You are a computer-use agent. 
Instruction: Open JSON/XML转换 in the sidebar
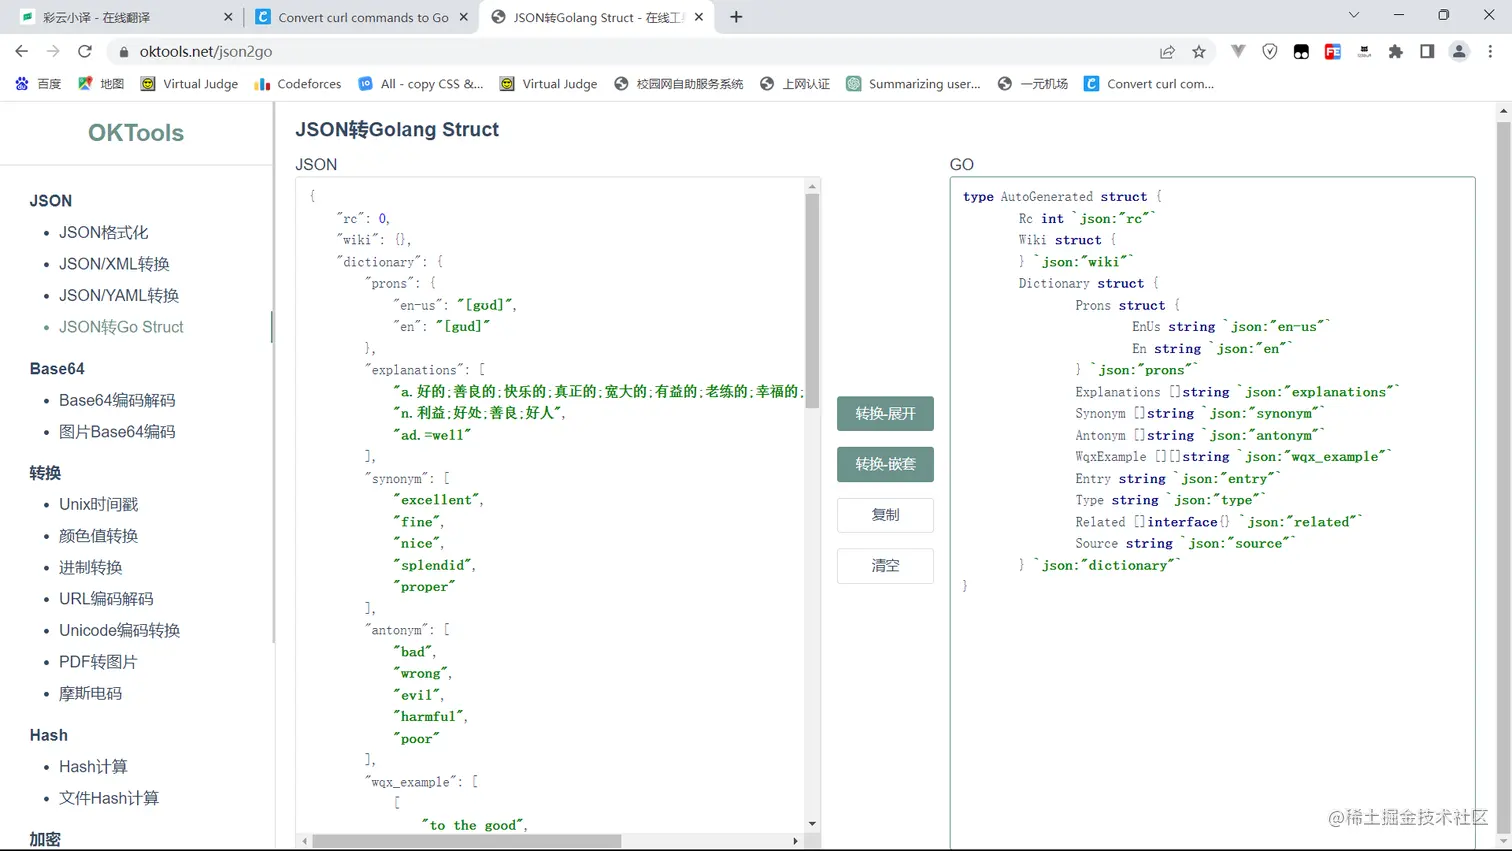[x=114, y=264]
